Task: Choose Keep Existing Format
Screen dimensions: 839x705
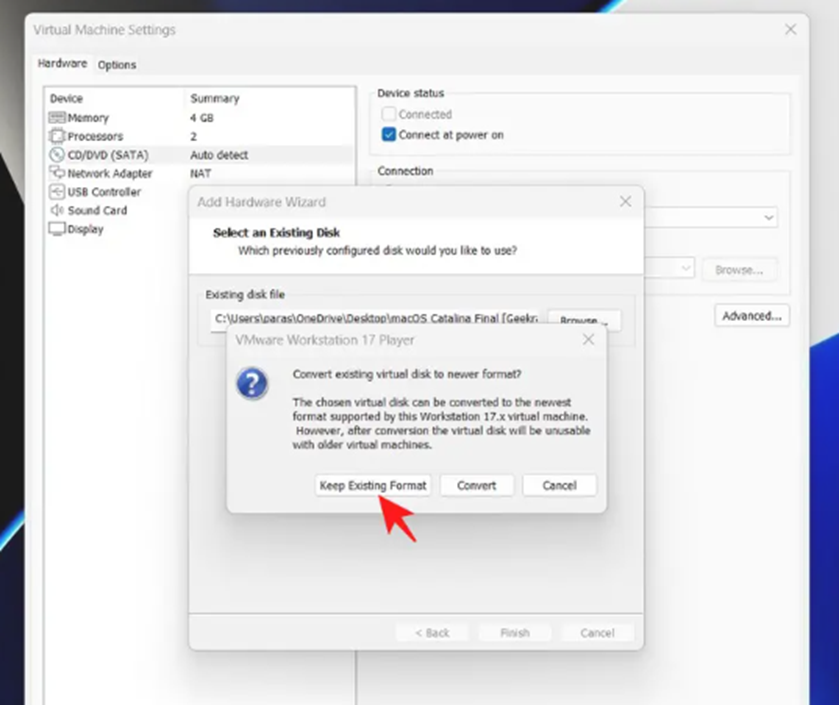Action: (x=373, y=486)
